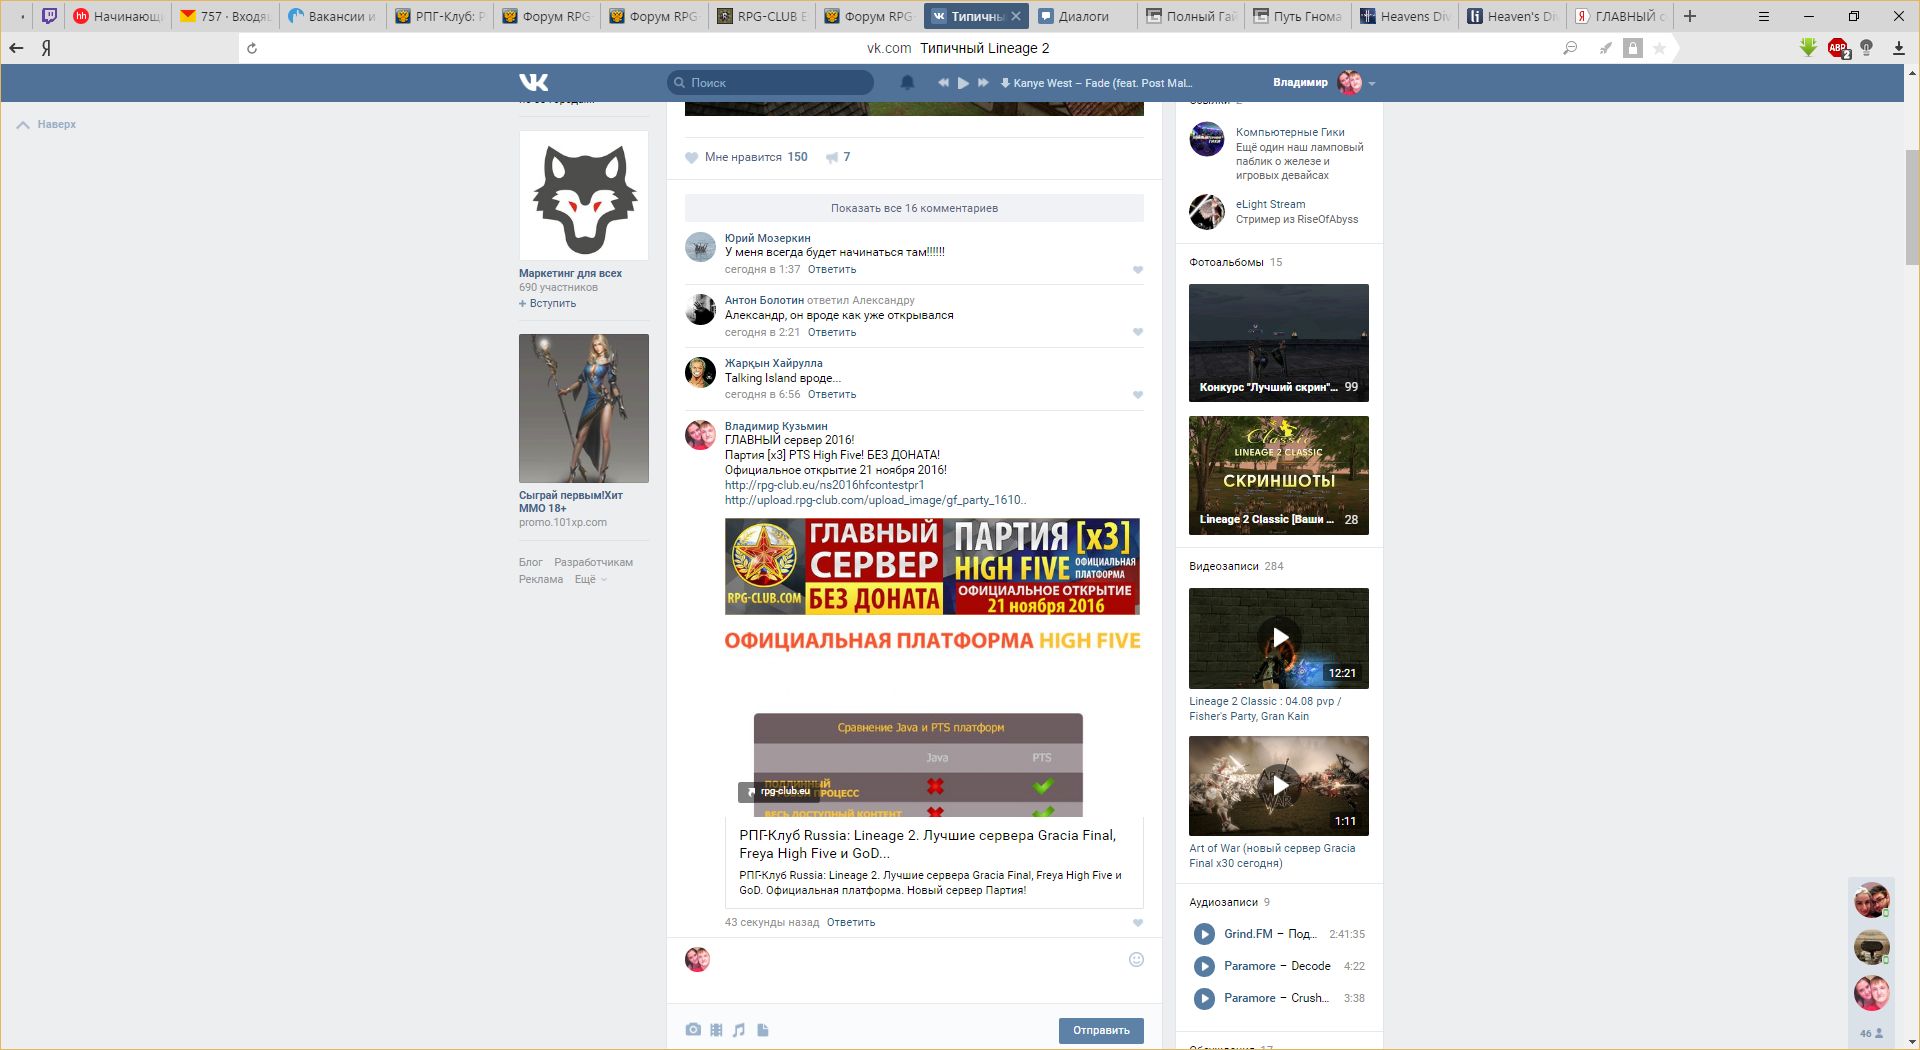Play the 1:11 Art of War video
1920x1050 pixels.
tap(1279, 786)
